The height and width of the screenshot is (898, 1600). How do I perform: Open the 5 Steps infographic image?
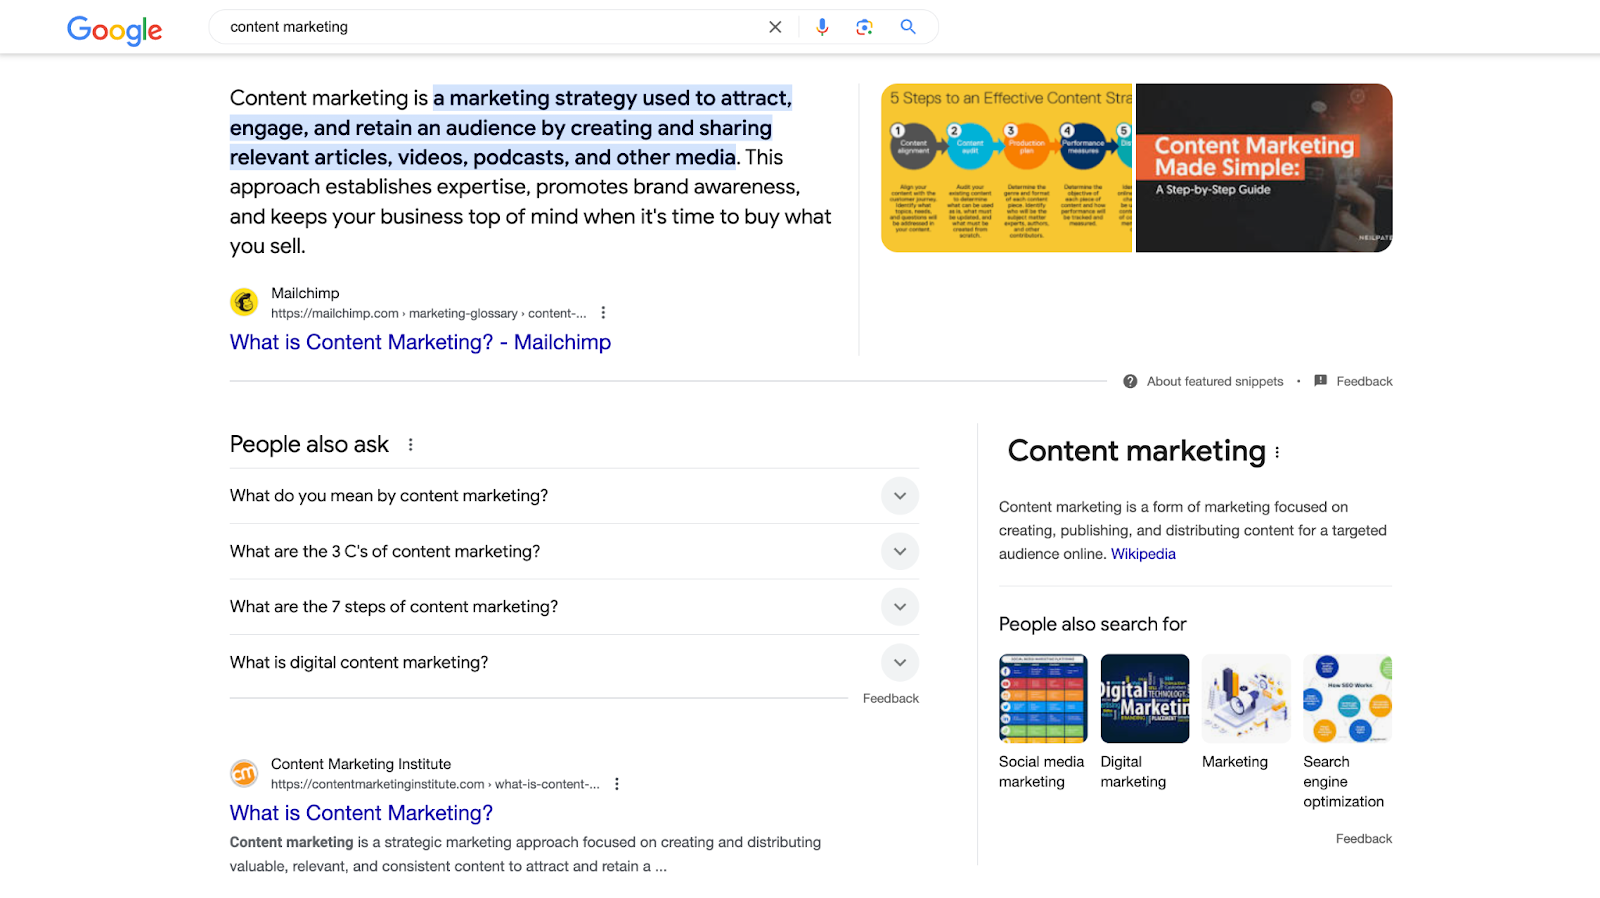click(1006, 168)
